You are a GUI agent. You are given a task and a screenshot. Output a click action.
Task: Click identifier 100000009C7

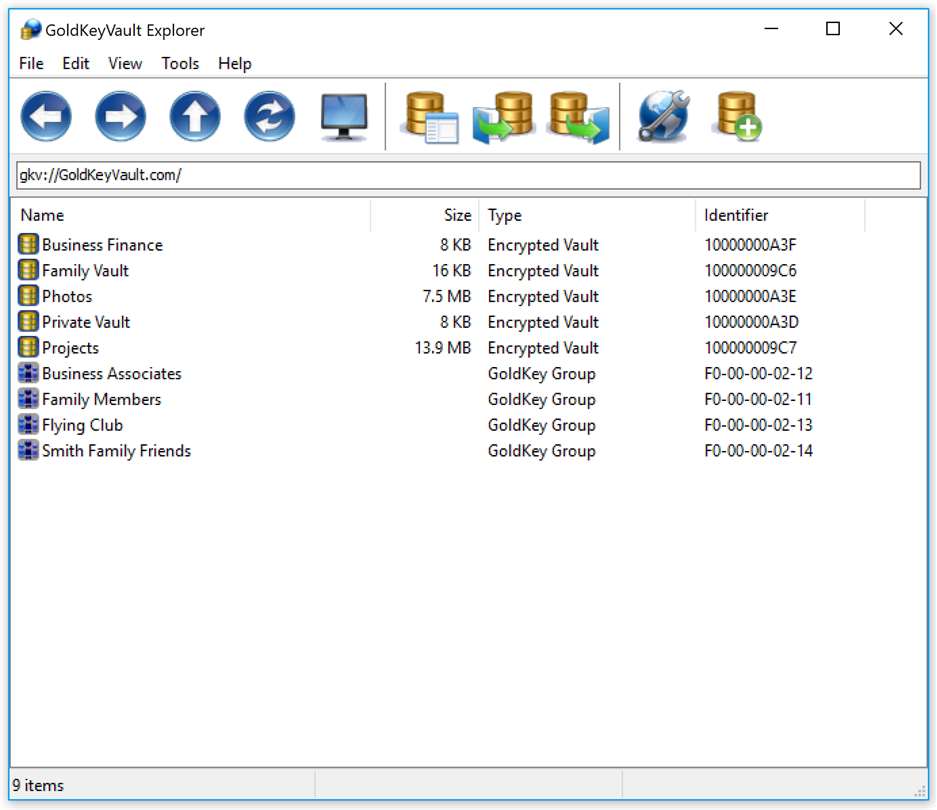(750, 347)
